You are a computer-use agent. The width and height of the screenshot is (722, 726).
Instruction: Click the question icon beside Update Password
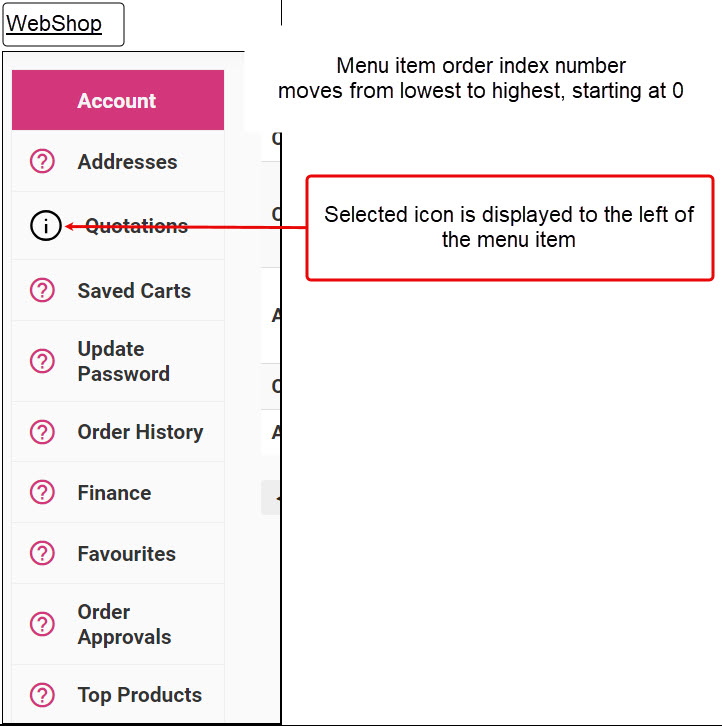42,361
